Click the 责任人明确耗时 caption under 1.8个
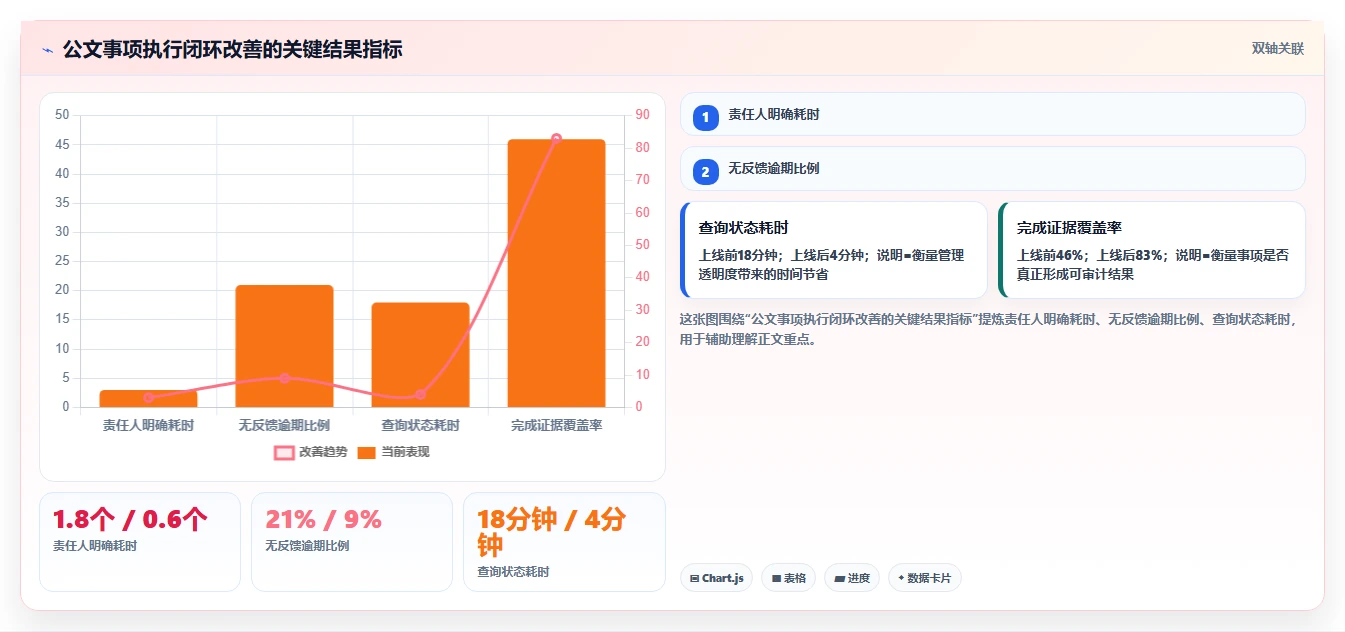The height and width of the screenshot is (632, 1345). (95, 546)
